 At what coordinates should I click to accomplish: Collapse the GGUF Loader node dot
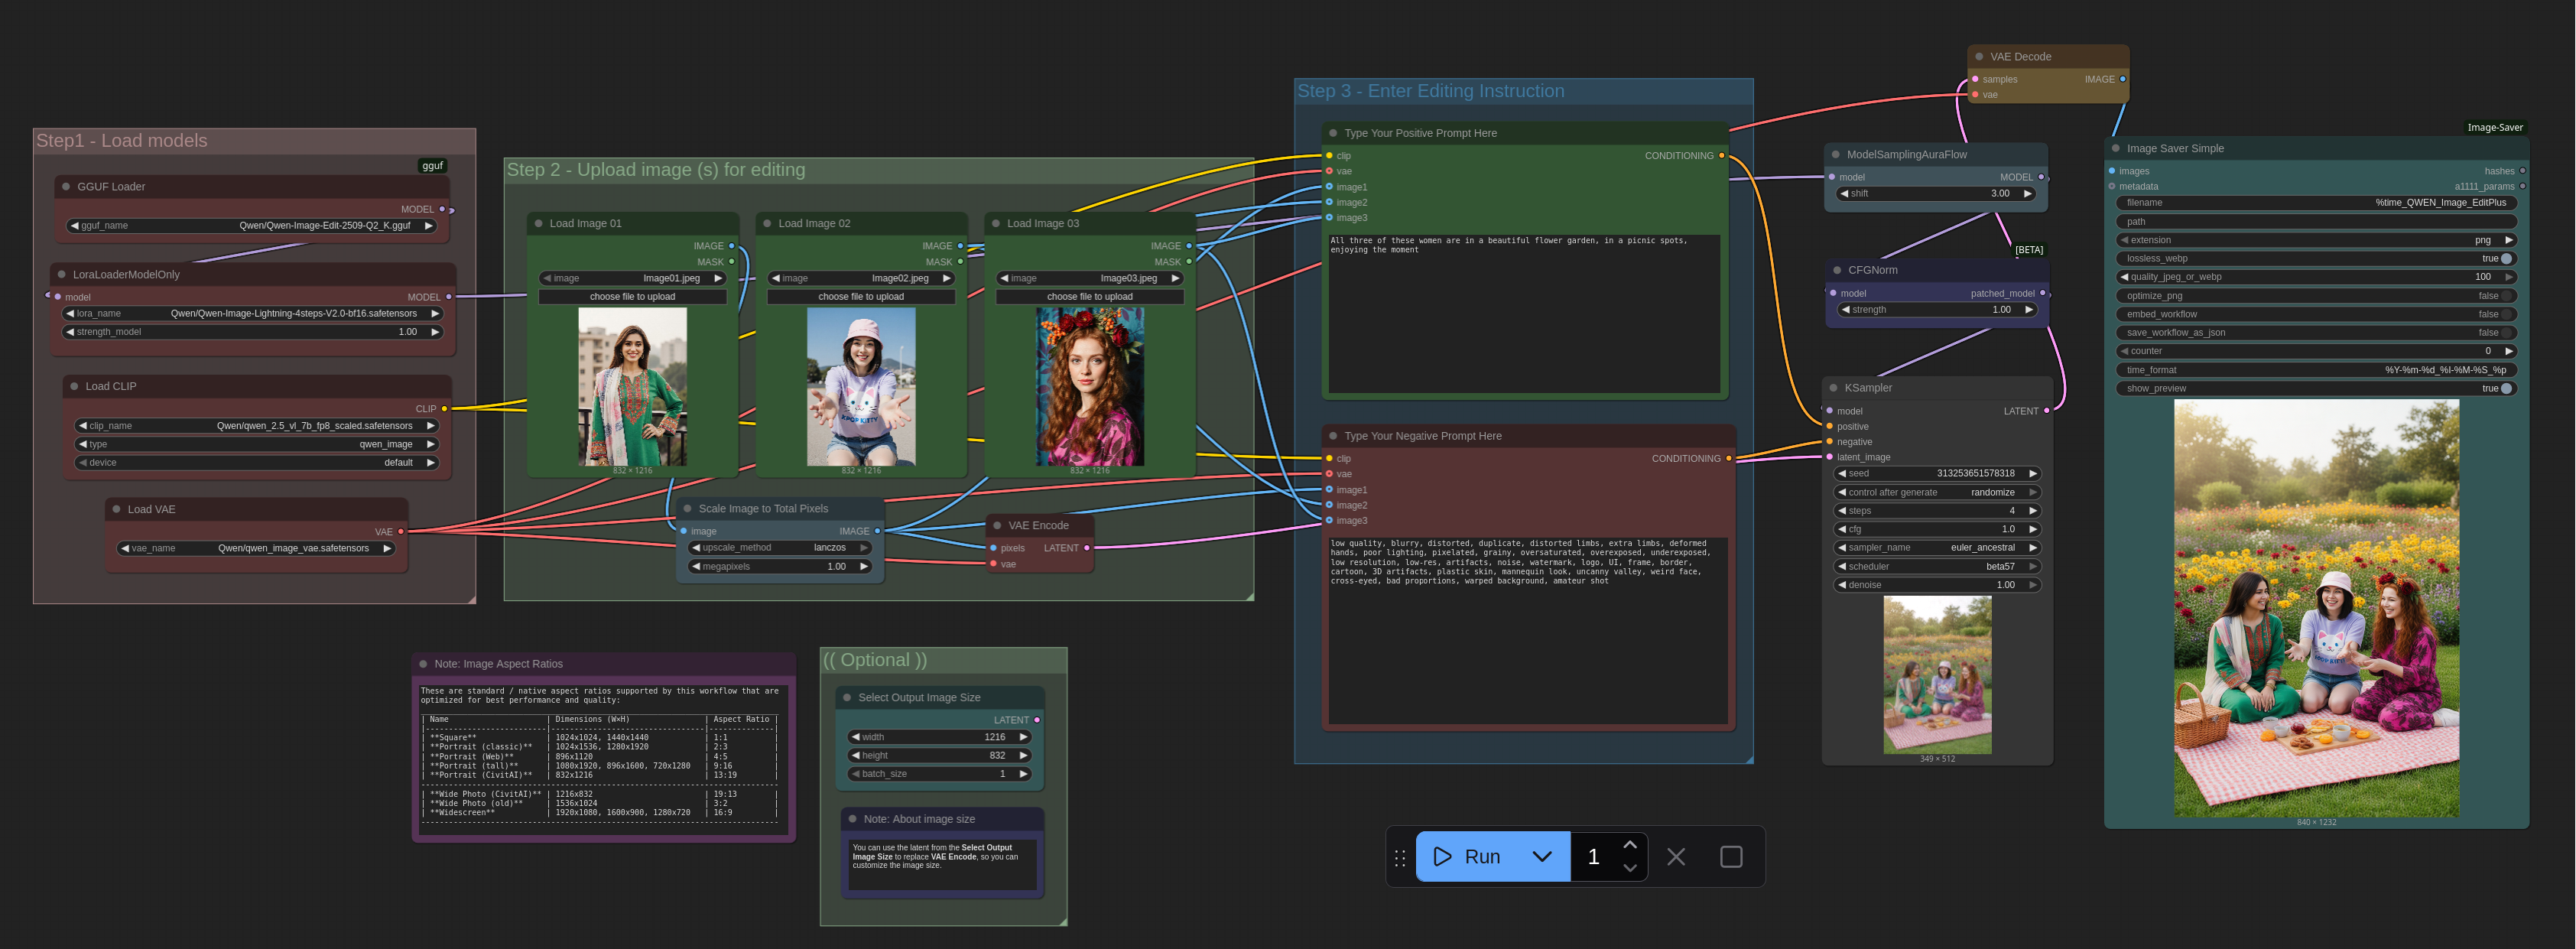pyautogui.click(x=66, y=187)
